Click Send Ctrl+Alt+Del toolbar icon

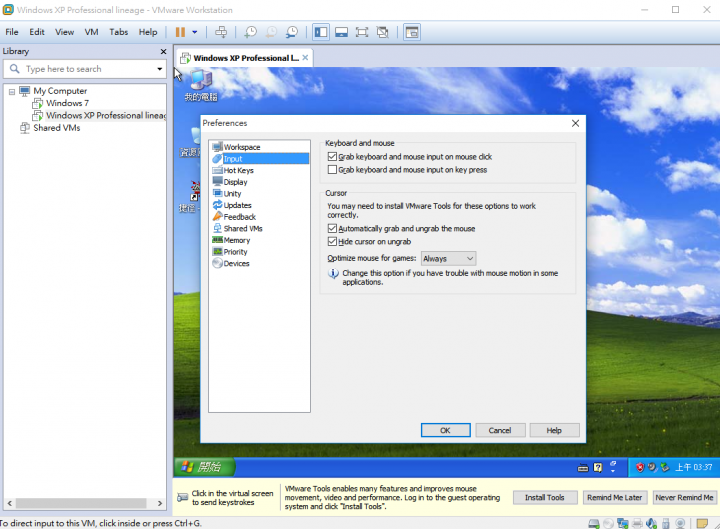click(221, 32)
